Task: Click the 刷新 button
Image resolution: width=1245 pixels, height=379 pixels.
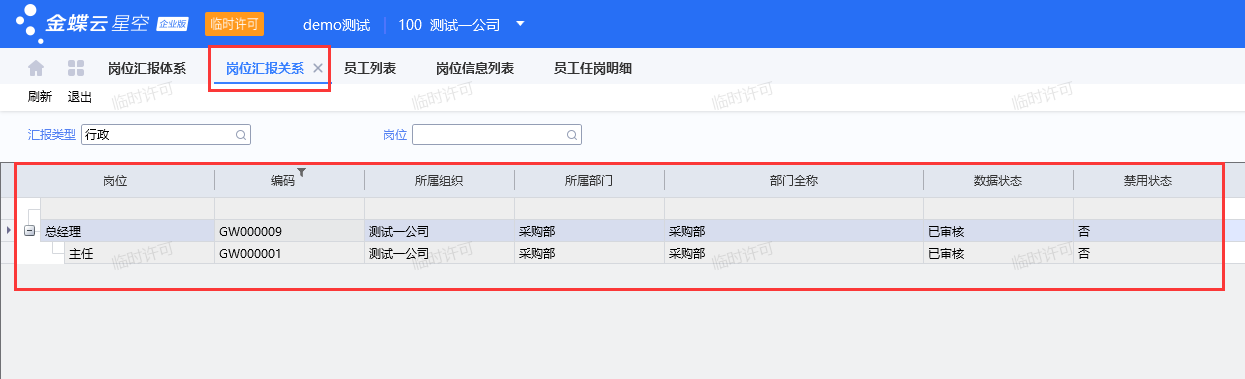Action: pyautogui.click(x=40, y=97)
